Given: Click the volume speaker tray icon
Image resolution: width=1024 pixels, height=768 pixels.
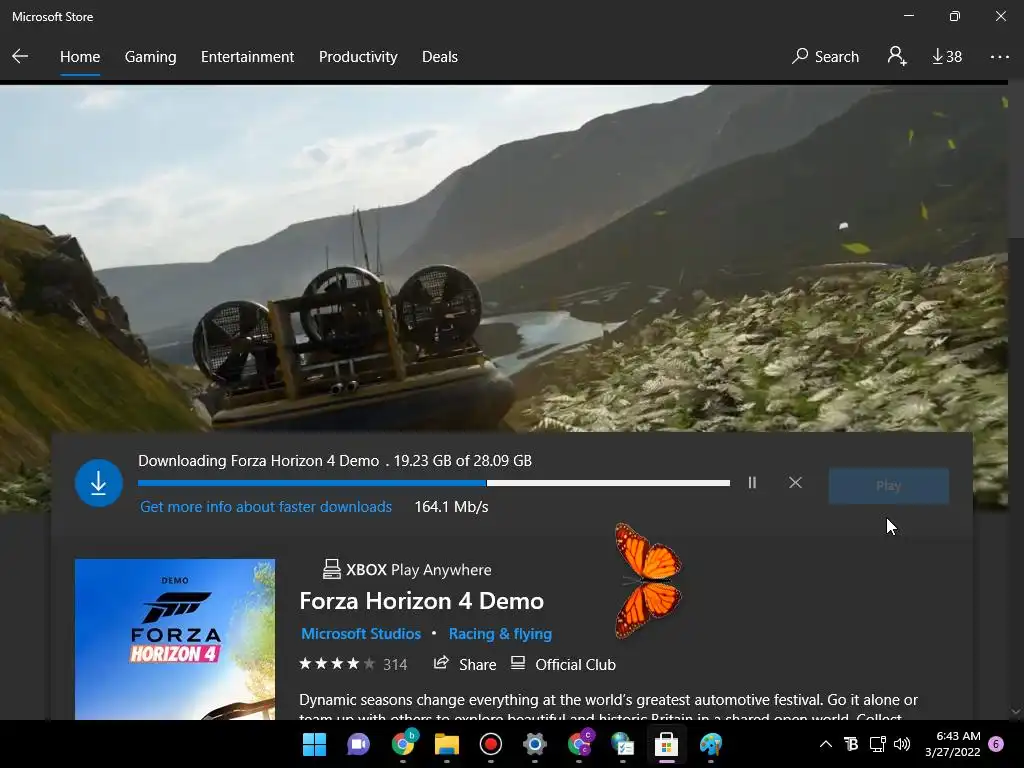Looking at the screenshot, I should (x=902, y=744).
